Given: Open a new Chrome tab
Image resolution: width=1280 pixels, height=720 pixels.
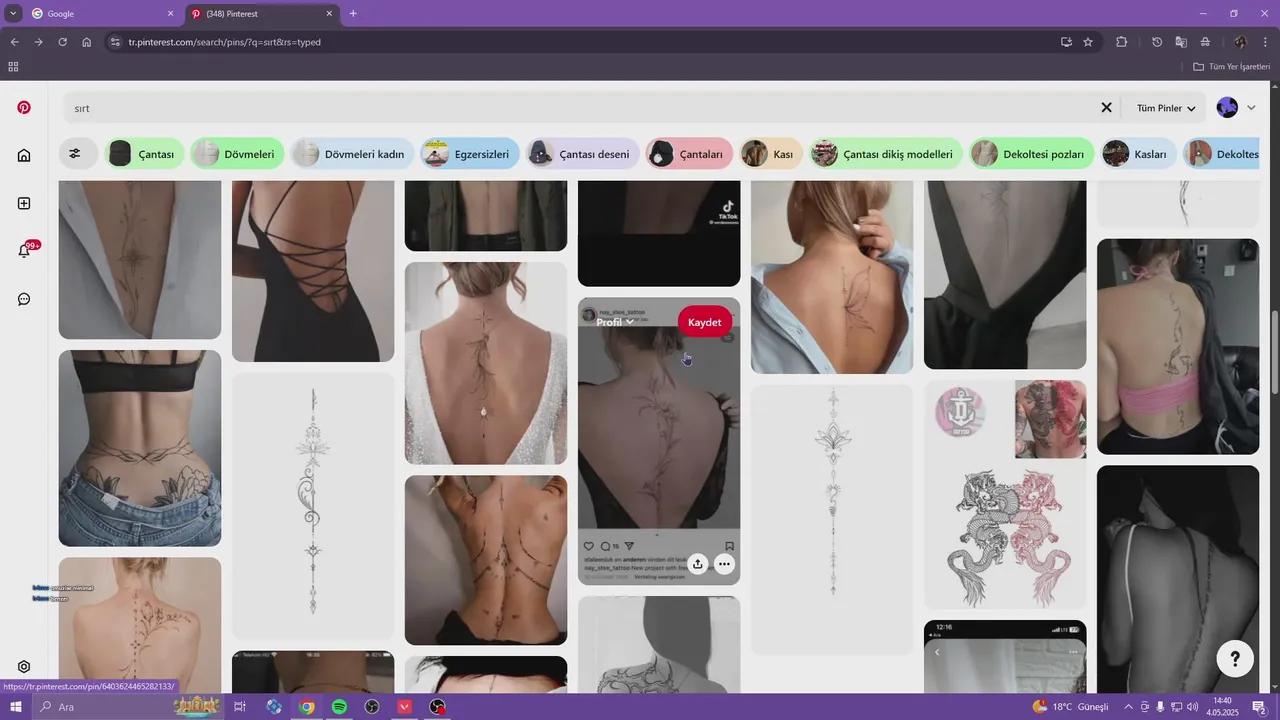Looking at the screenshot, I should click(353, 13).
